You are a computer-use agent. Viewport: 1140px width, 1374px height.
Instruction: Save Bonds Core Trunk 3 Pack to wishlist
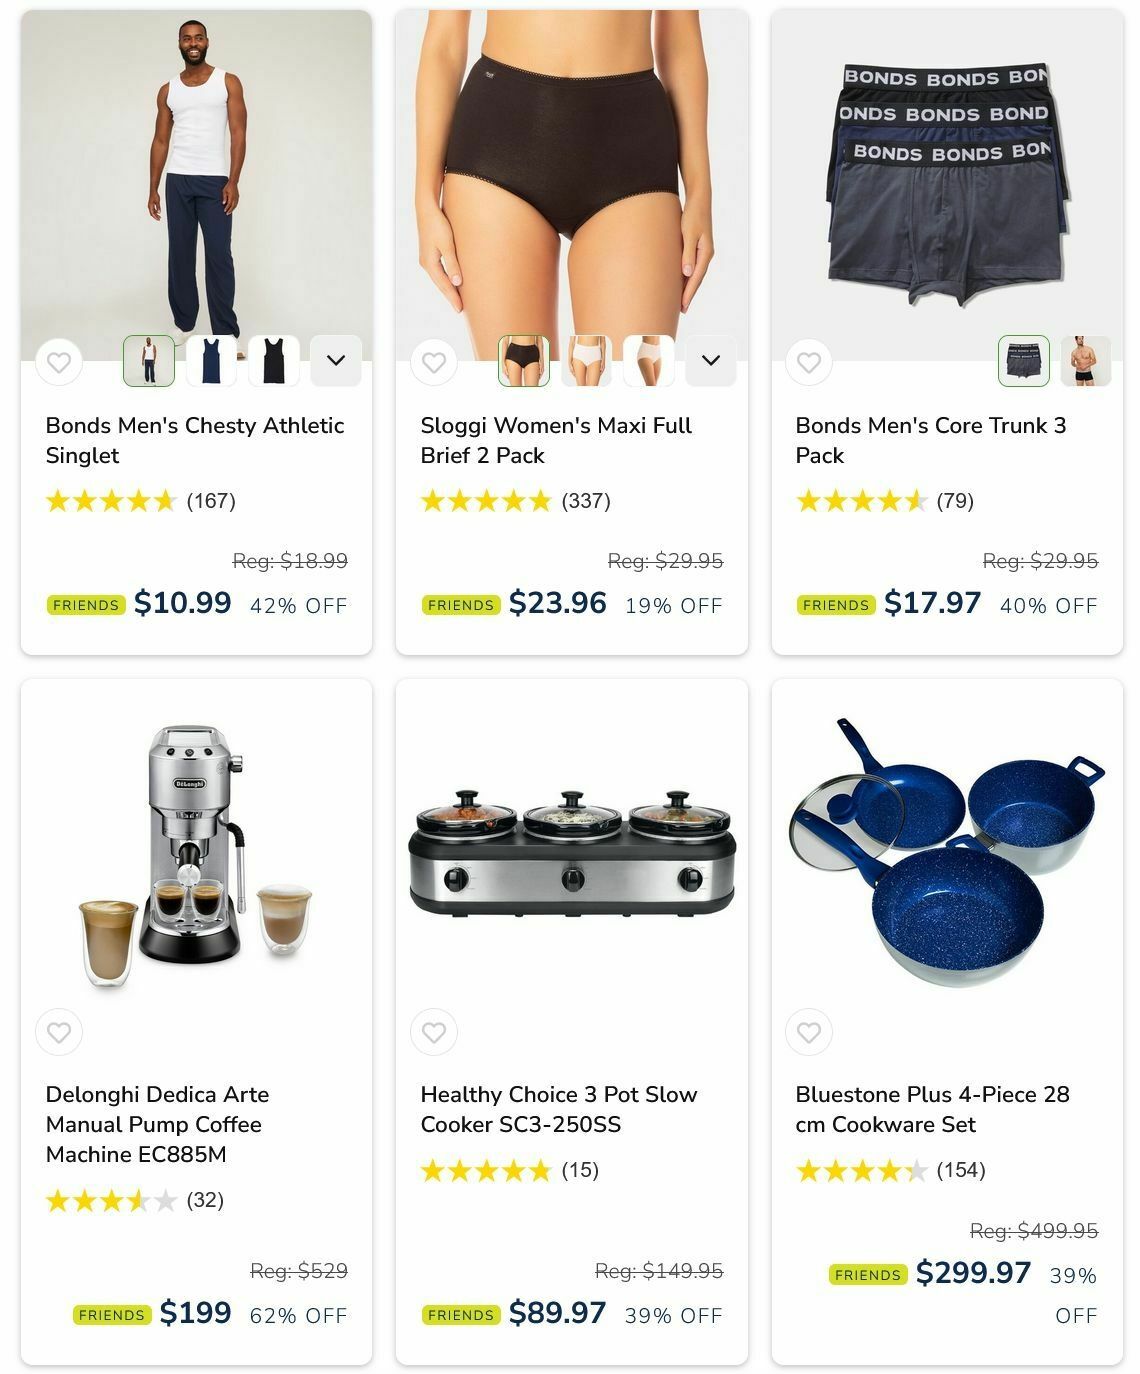coord(809,362)
